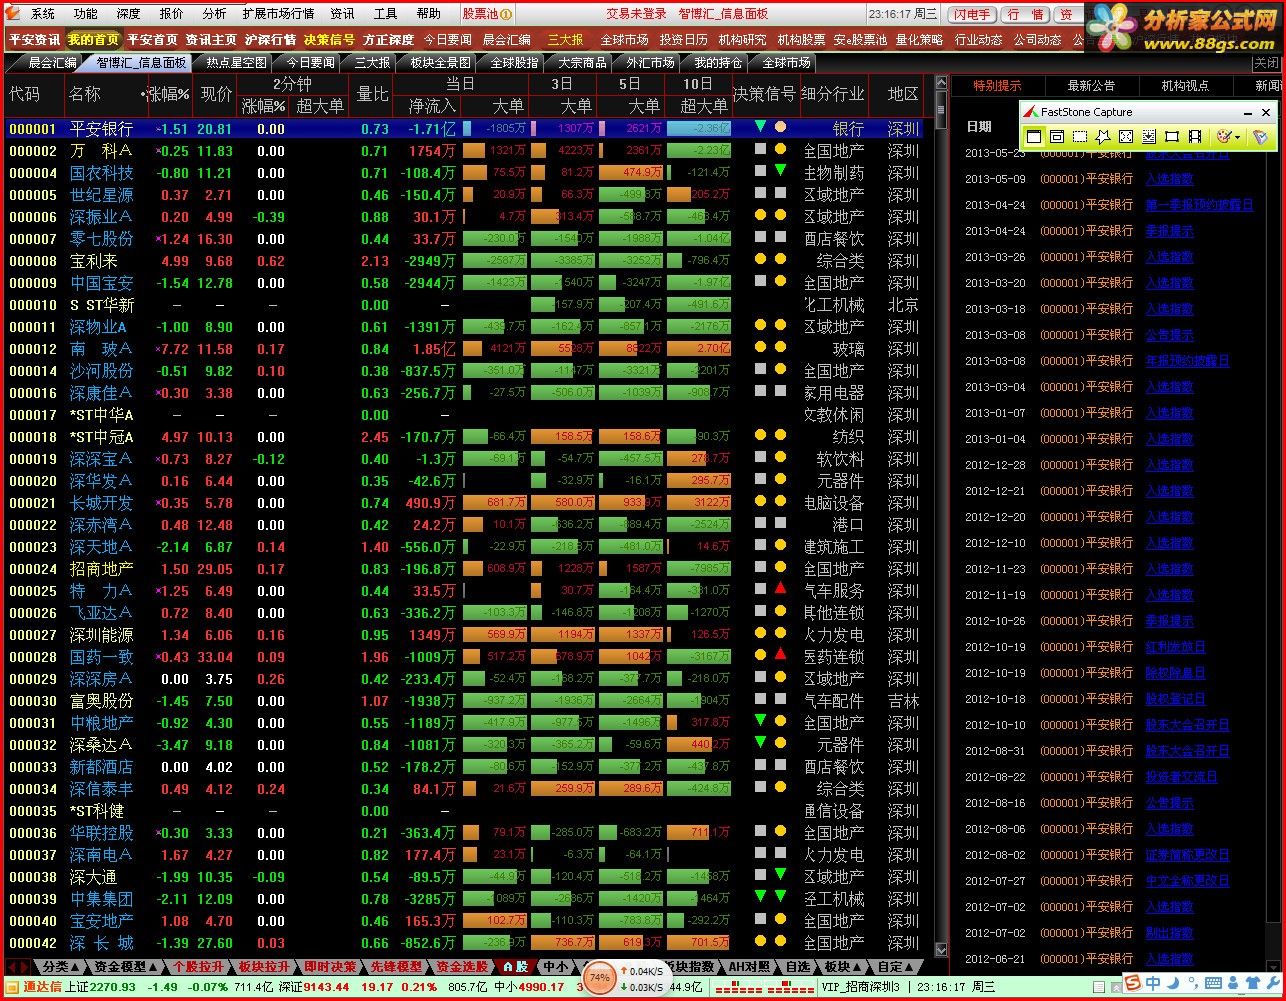
Task: Click the app logo icon top-left
Action: point(14,13)
